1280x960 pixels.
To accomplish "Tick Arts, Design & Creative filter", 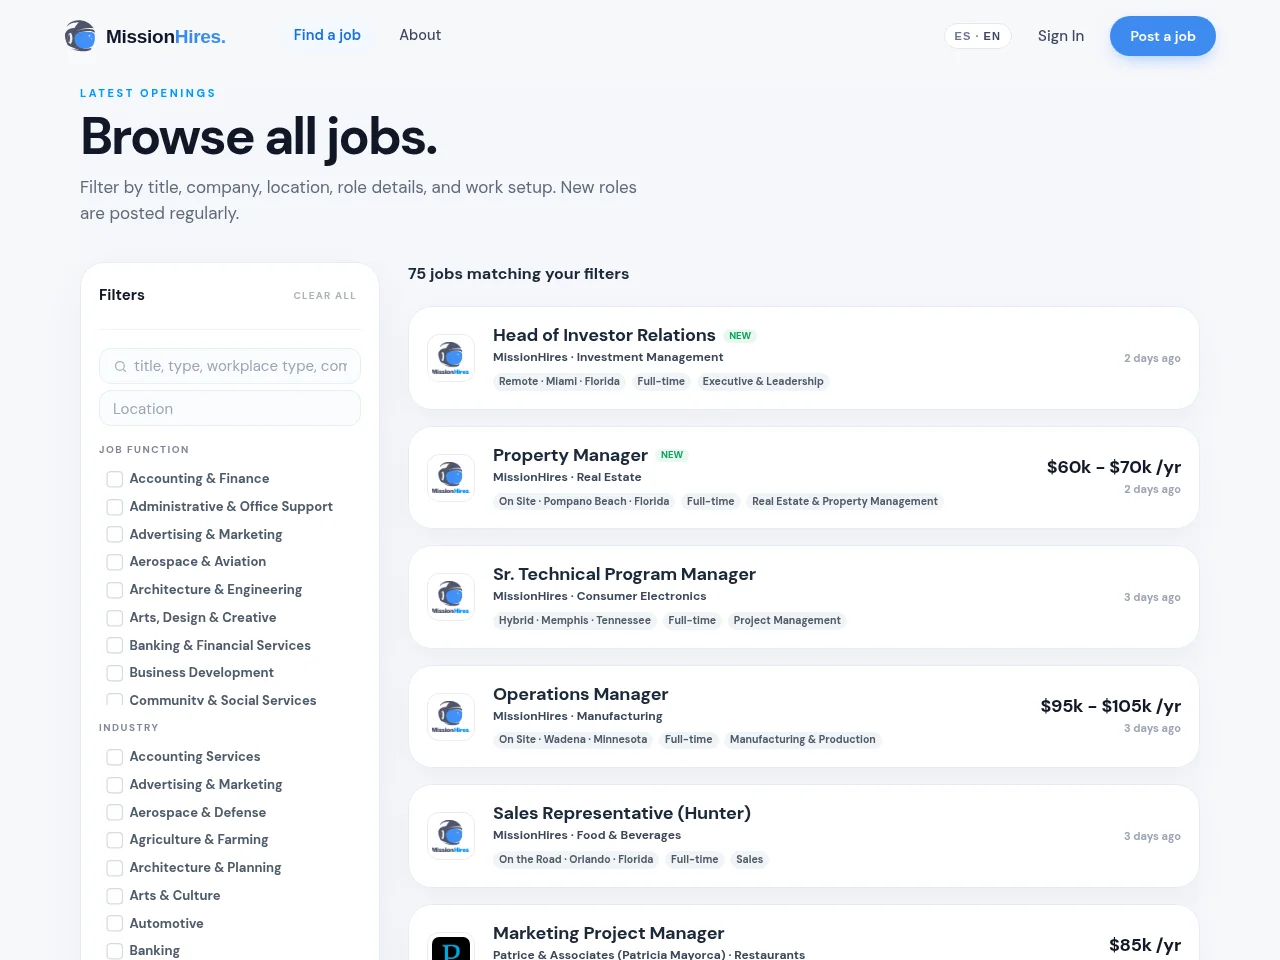I will (x=115, y=618).
